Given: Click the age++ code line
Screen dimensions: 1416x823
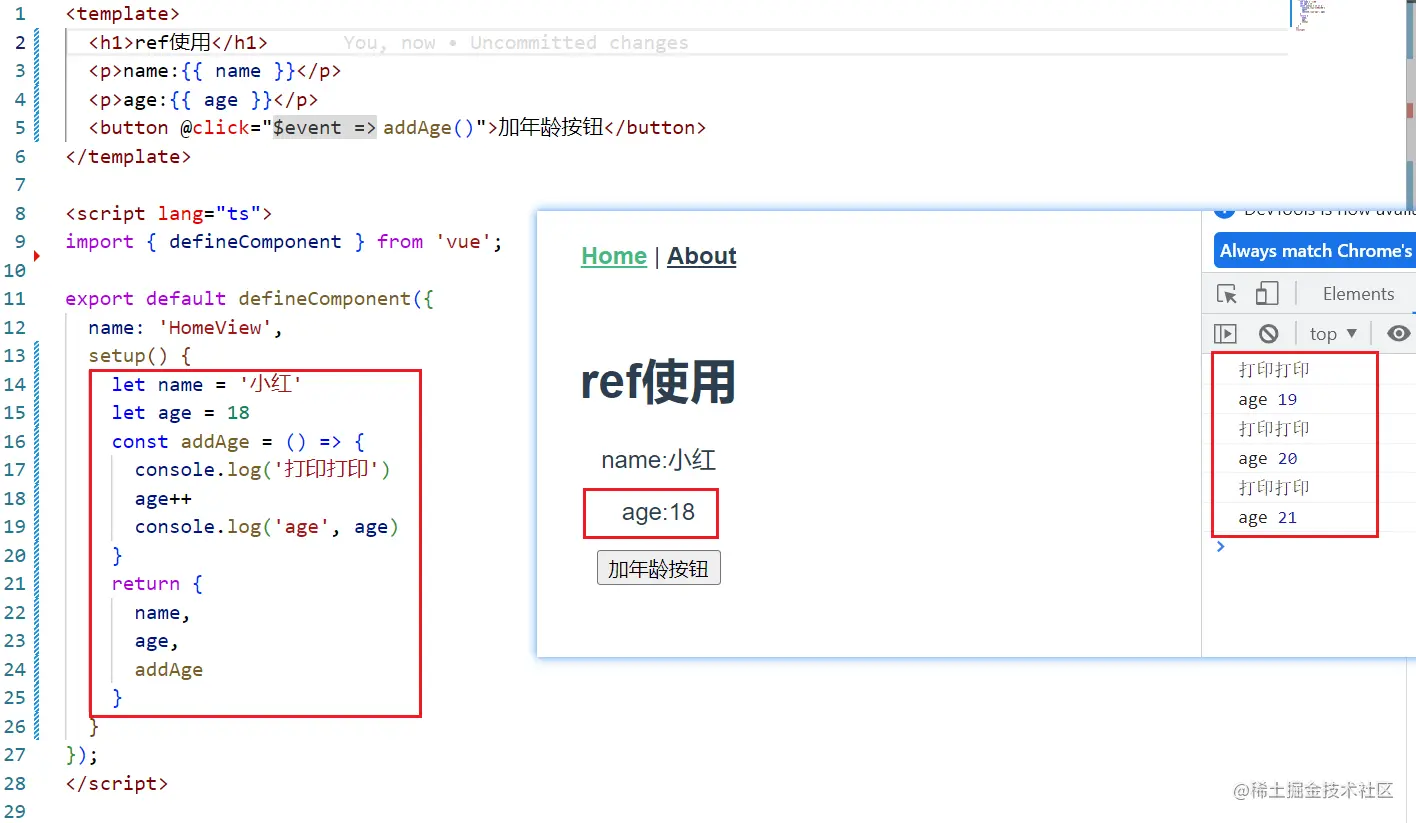Looking at the screenshot, I should [163, 499].
